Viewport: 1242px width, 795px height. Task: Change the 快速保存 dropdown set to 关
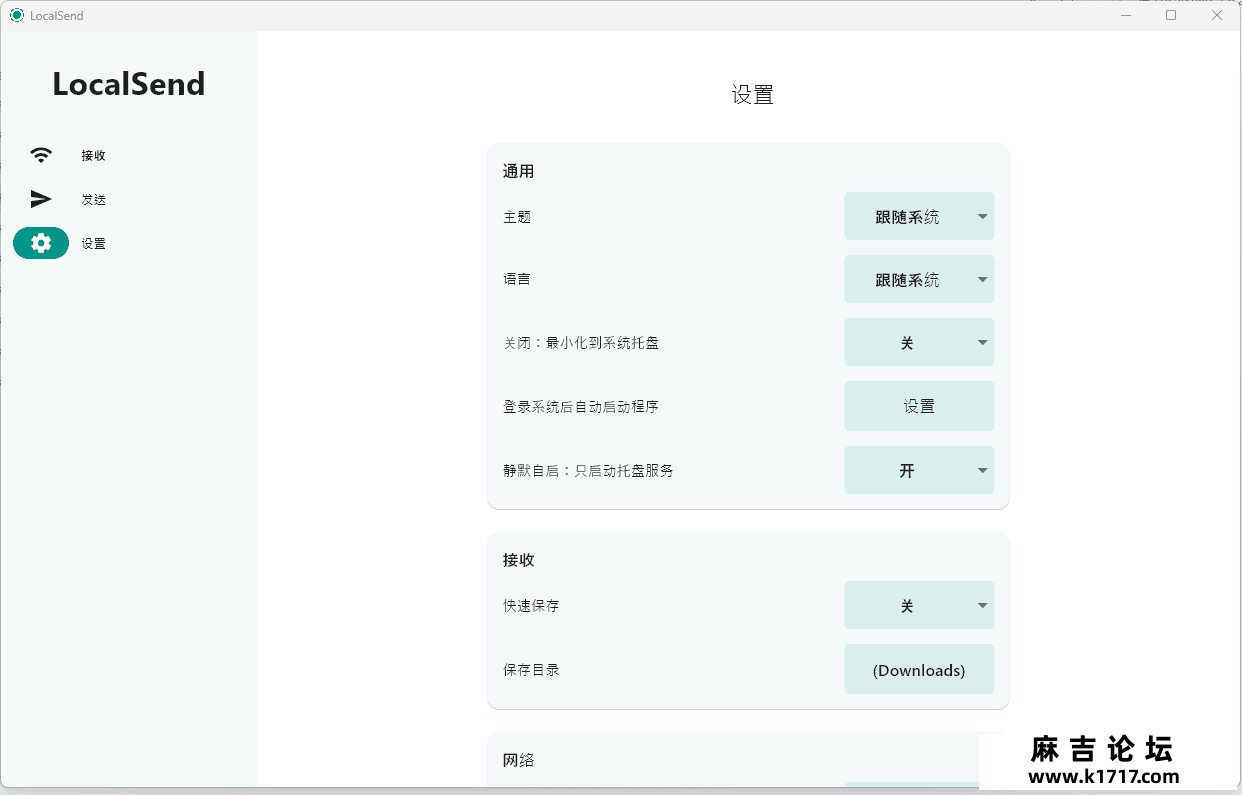tap(919, 605)
